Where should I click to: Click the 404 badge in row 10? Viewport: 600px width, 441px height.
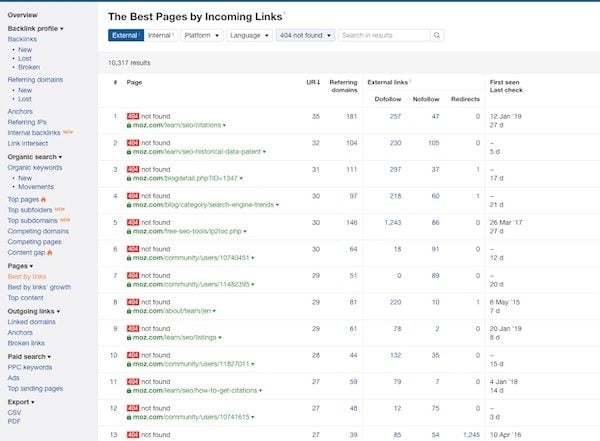click(133, 355)
